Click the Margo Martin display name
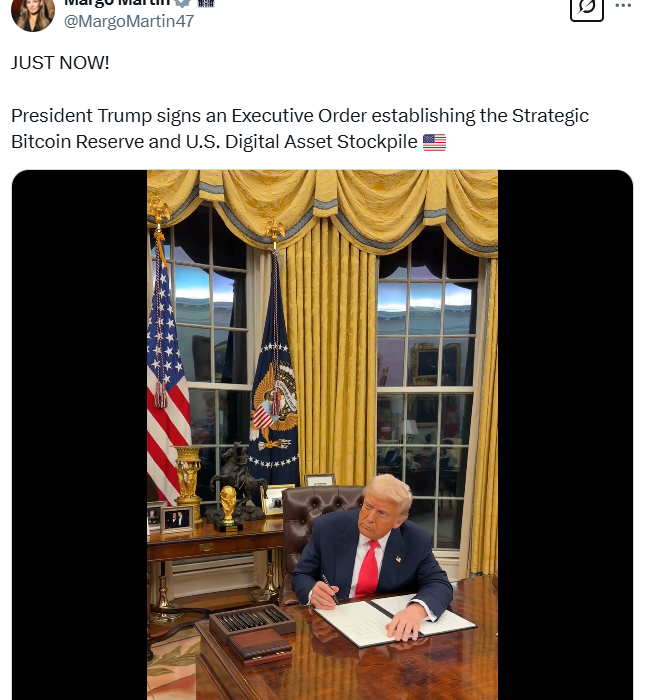Screen dimensions: 650x700 117,3
